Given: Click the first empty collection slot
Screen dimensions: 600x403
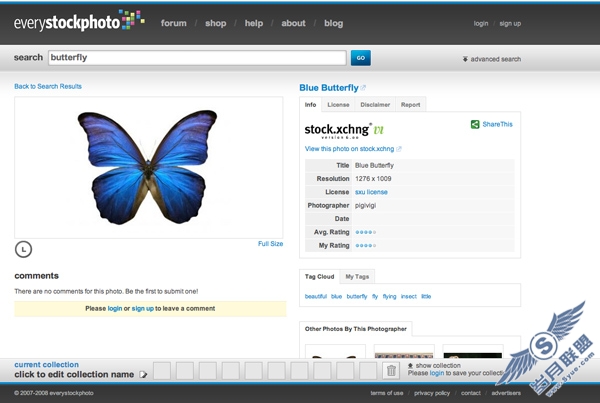Looking at the screenshot, I should point(162,370).
